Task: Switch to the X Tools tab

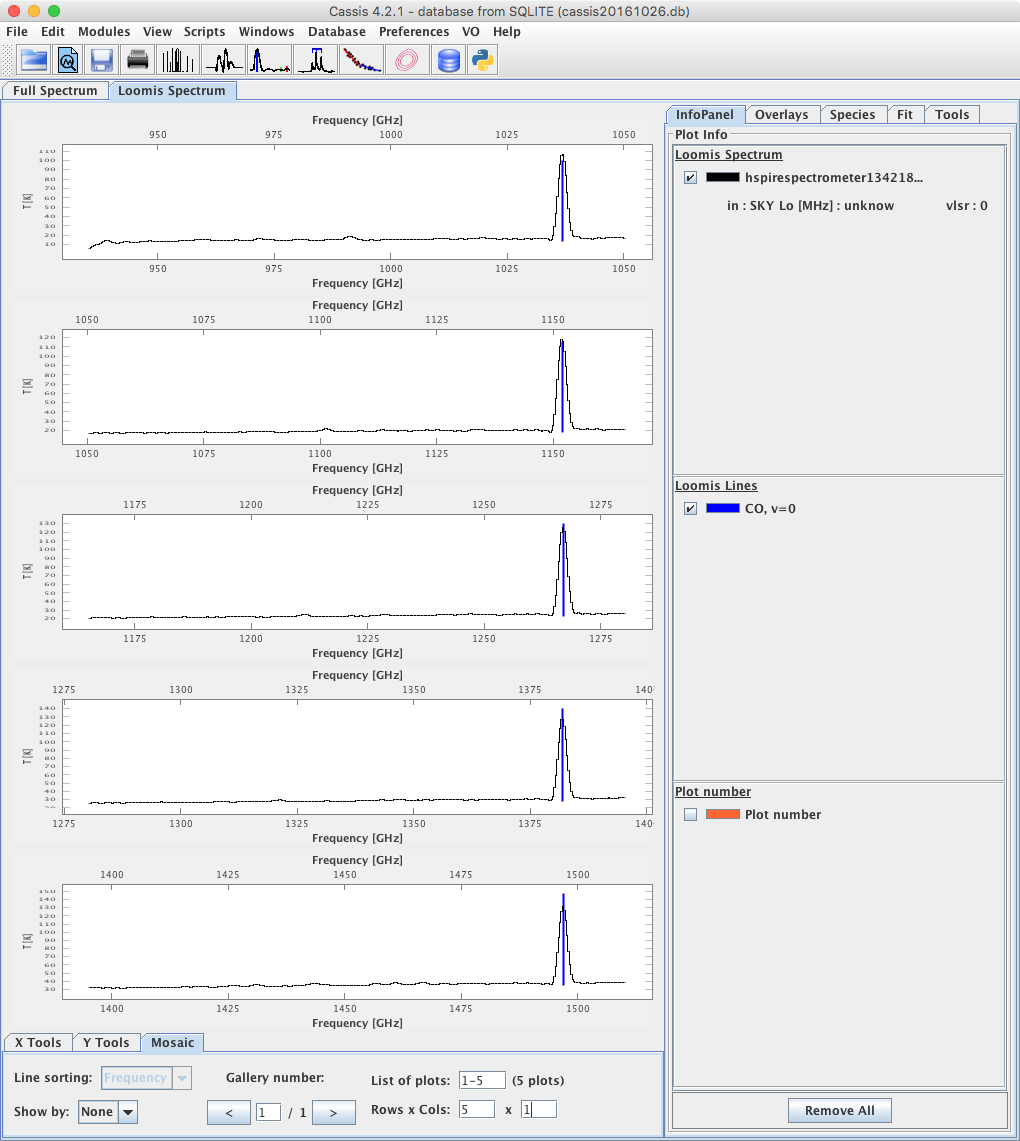Action: click(x=39, y=1043)
